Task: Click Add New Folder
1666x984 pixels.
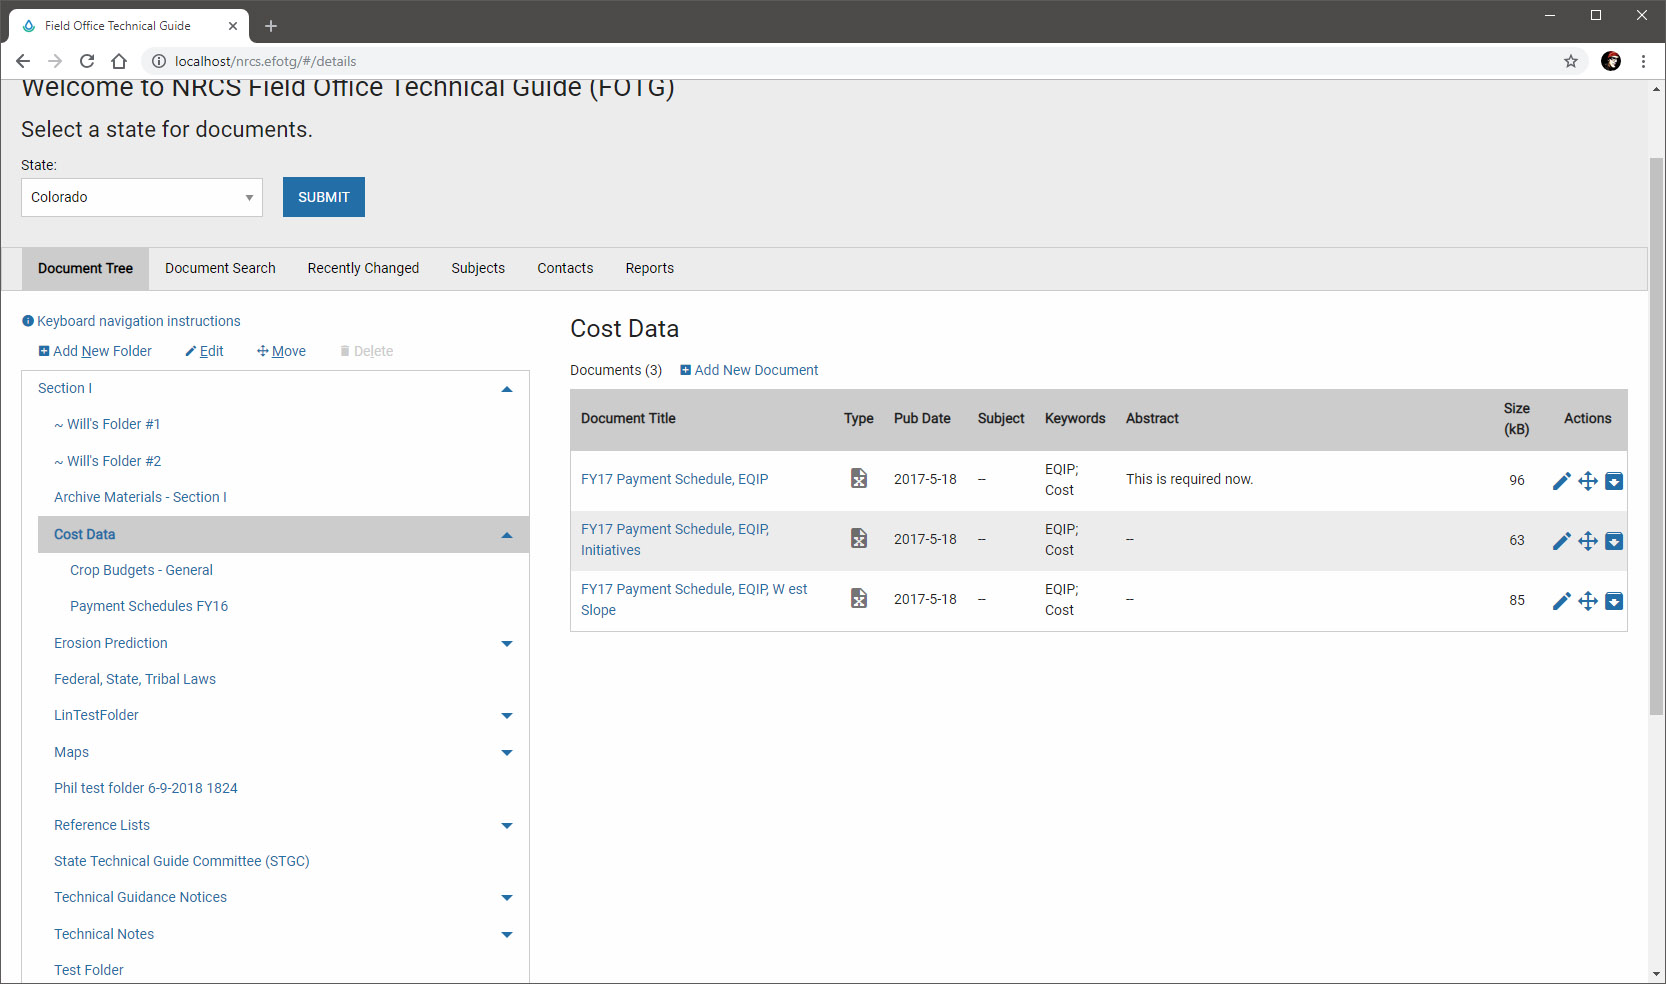Action: click(x=95, y=351)
